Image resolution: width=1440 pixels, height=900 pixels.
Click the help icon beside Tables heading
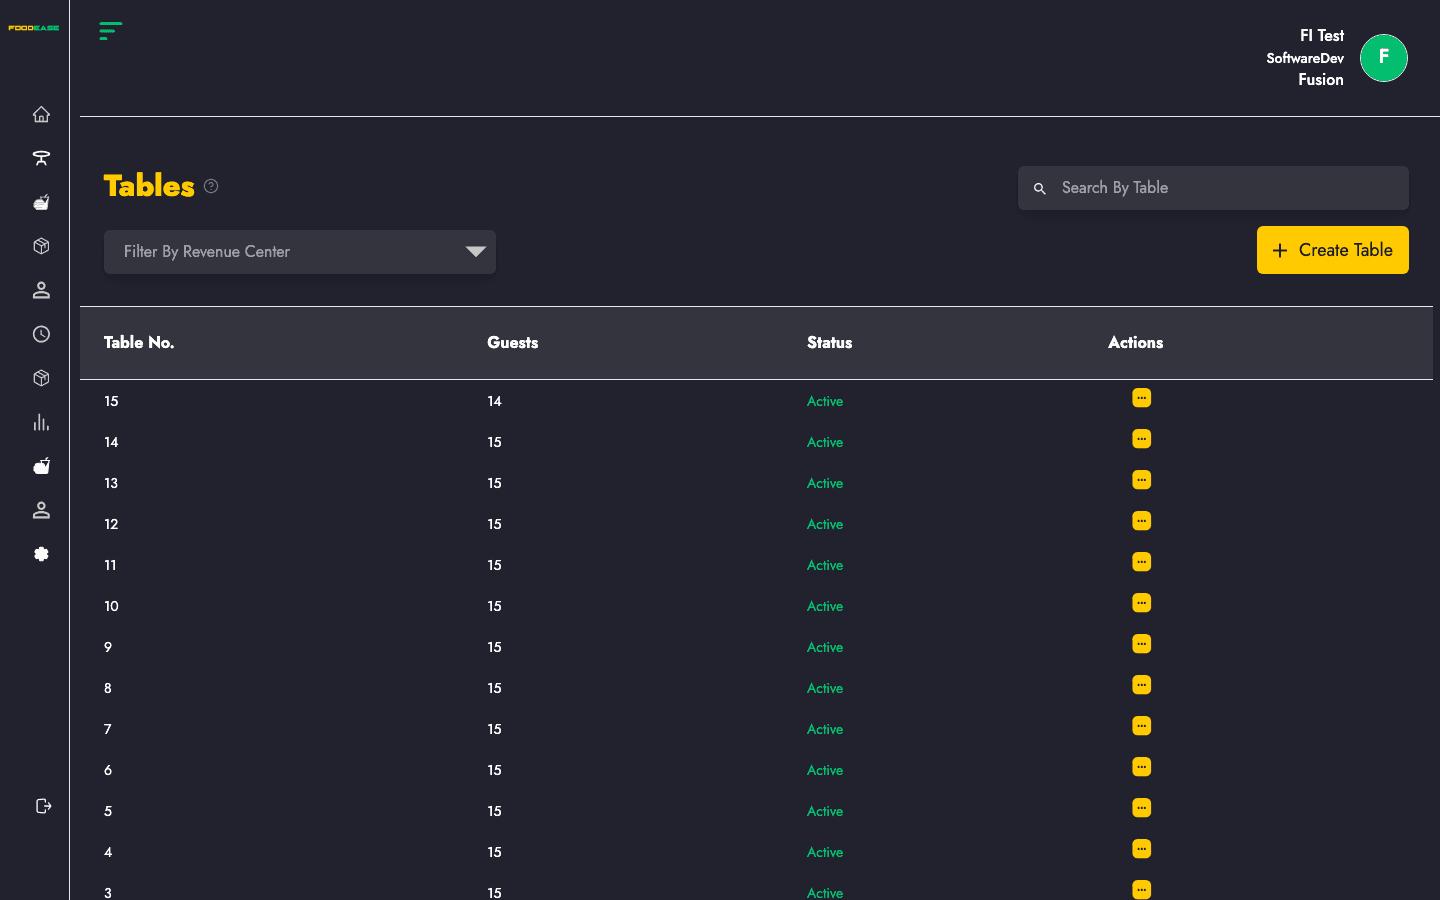click(x=211, y=186)
